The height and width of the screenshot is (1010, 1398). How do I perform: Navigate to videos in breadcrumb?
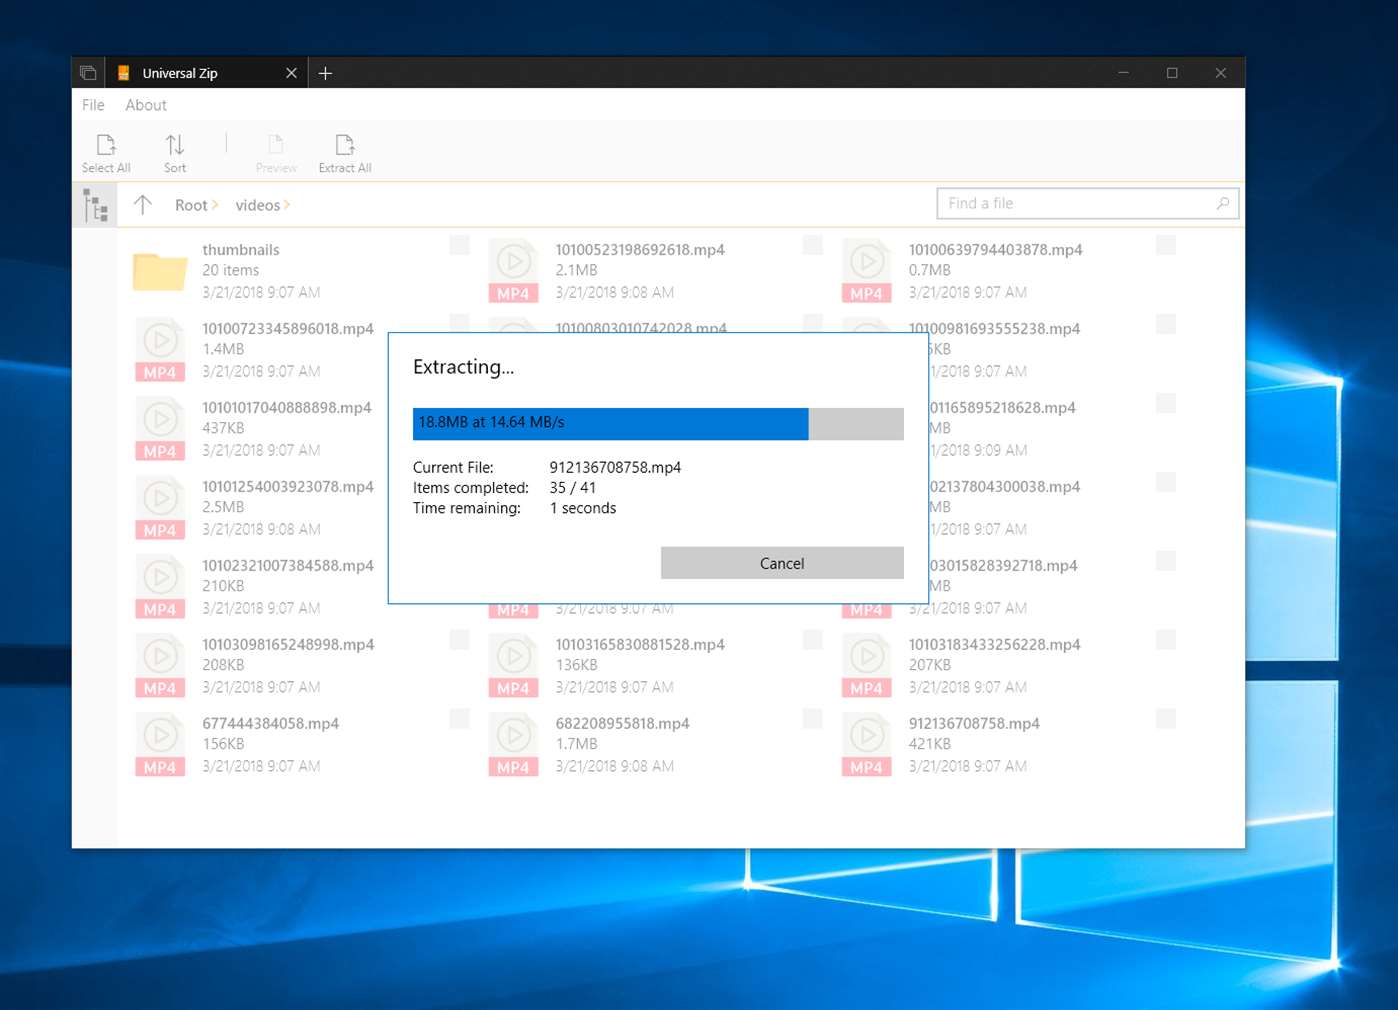[258, 205]
